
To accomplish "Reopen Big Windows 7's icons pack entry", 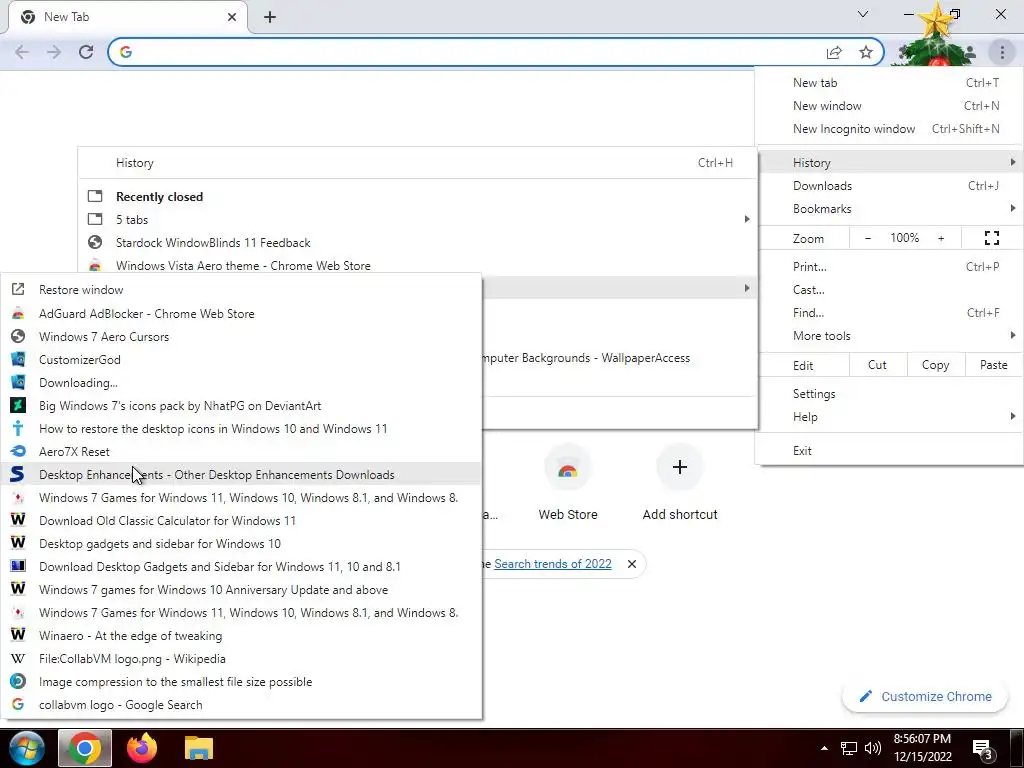I will pyautogui.click(x=241, y=406).
